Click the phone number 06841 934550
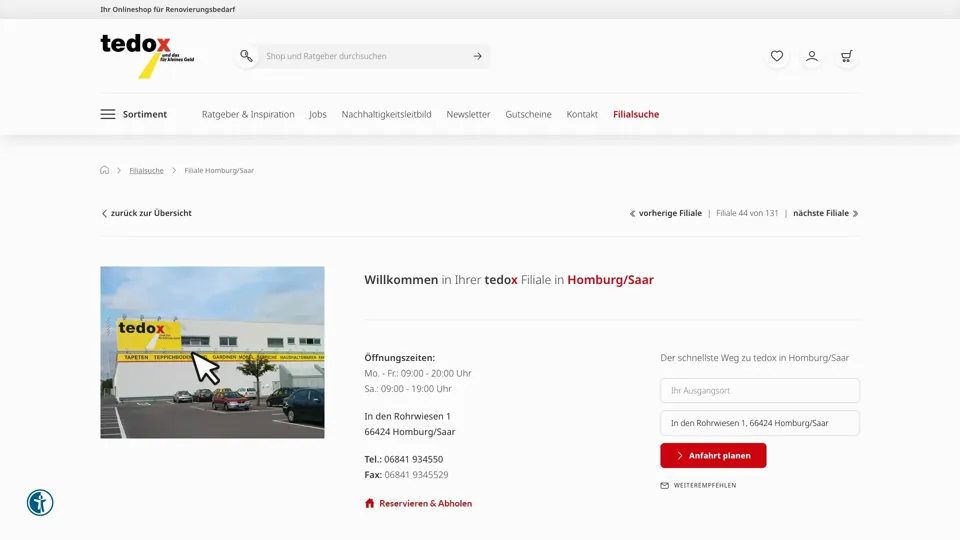960x540 pixels. coord(413,459)
